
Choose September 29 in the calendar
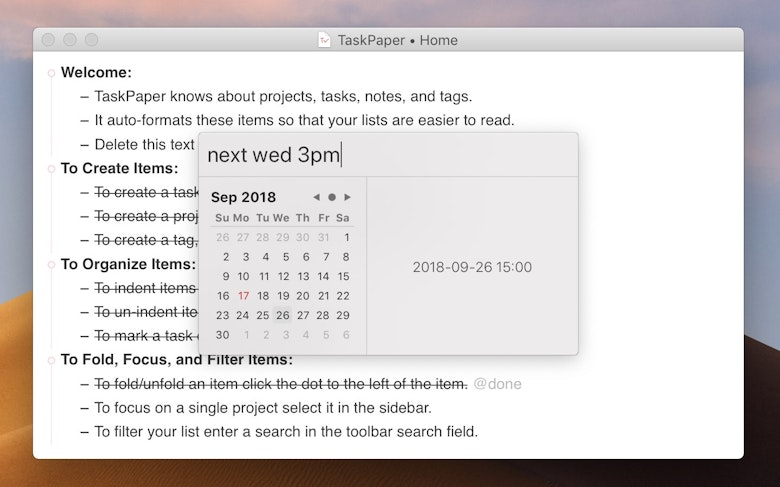point(343,315)
